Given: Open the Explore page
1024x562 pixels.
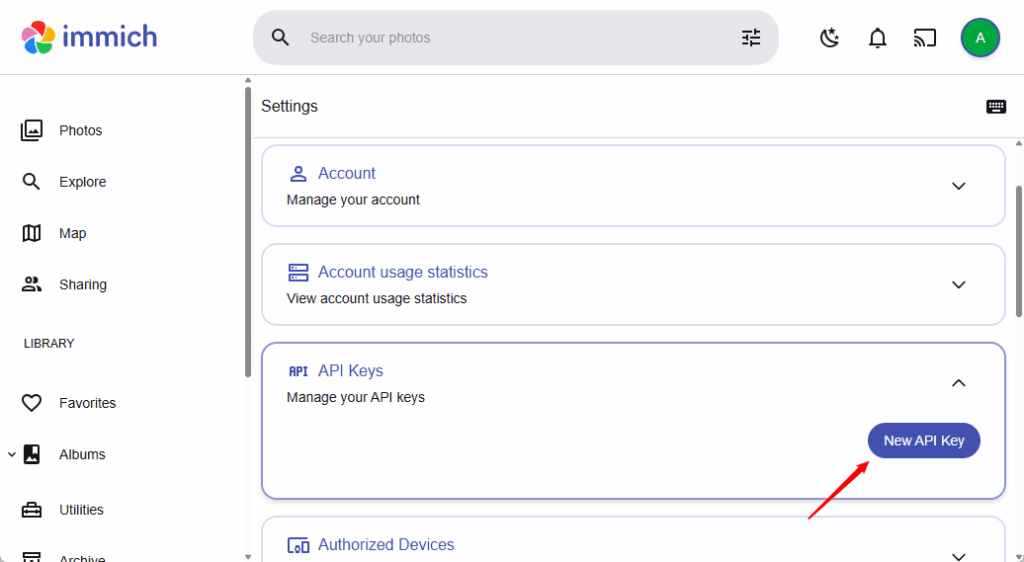Looking at the screenshot, I should (x=82, y=182).
